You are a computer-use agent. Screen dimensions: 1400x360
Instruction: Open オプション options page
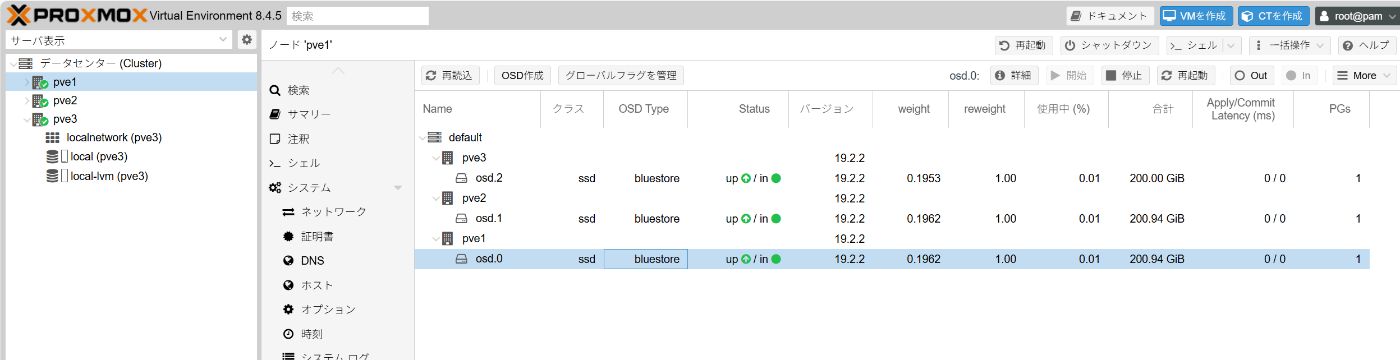(328, 309)
